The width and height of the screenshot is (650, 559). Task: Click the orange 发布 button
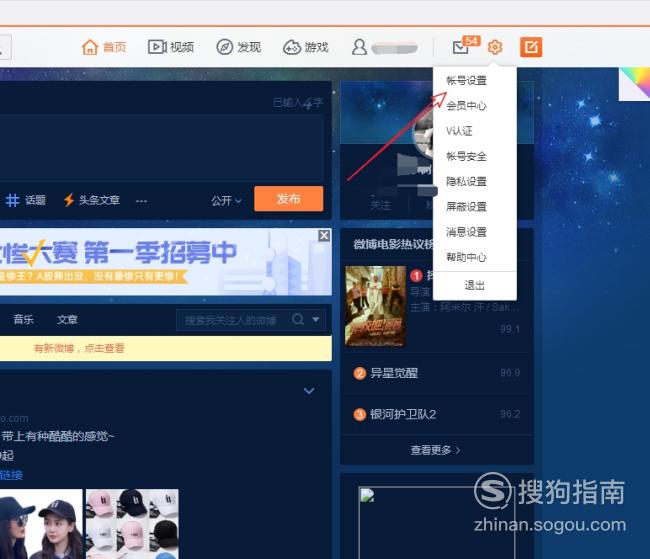[x=289, y=199]
